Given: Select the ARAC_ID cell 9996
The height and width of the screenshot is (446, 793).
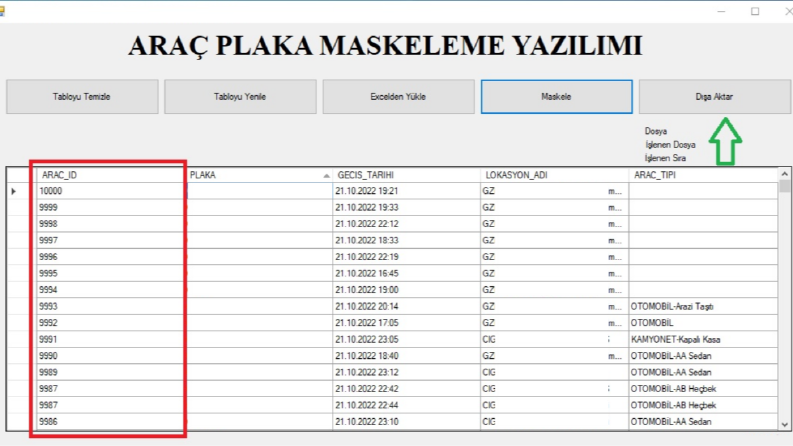Looking at the screenshot, I should tap(112, 257).
